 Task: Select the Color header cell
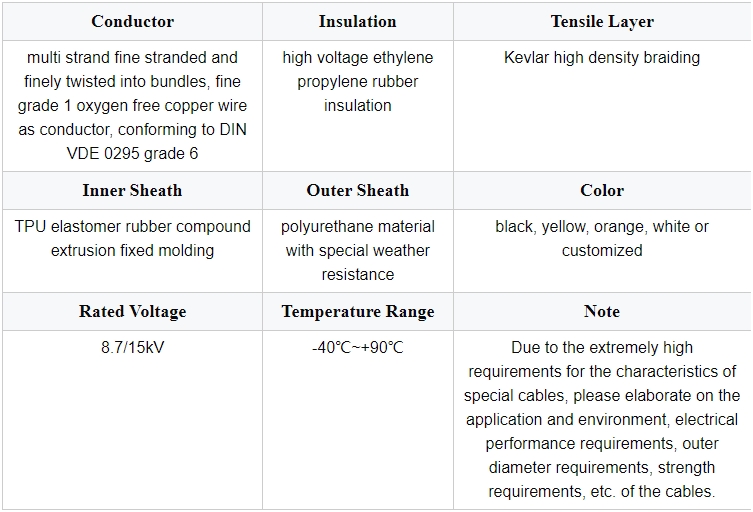click(x=602, y=191)
